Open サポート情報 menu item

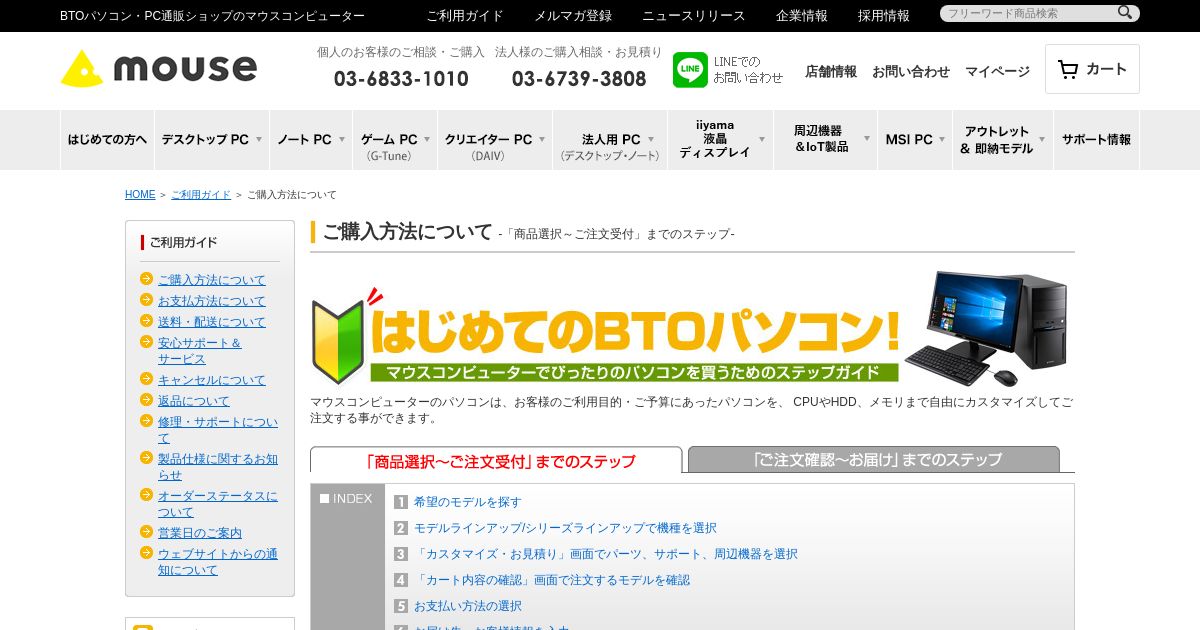tap(1096, 140)
